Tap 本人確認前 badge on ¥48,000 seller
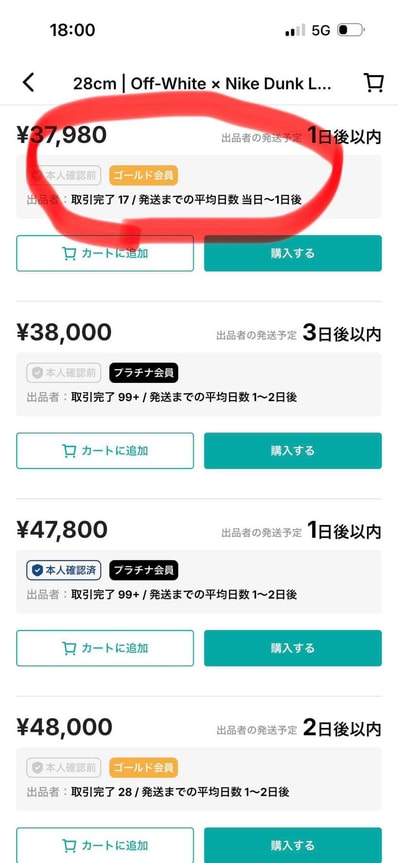 64,767
